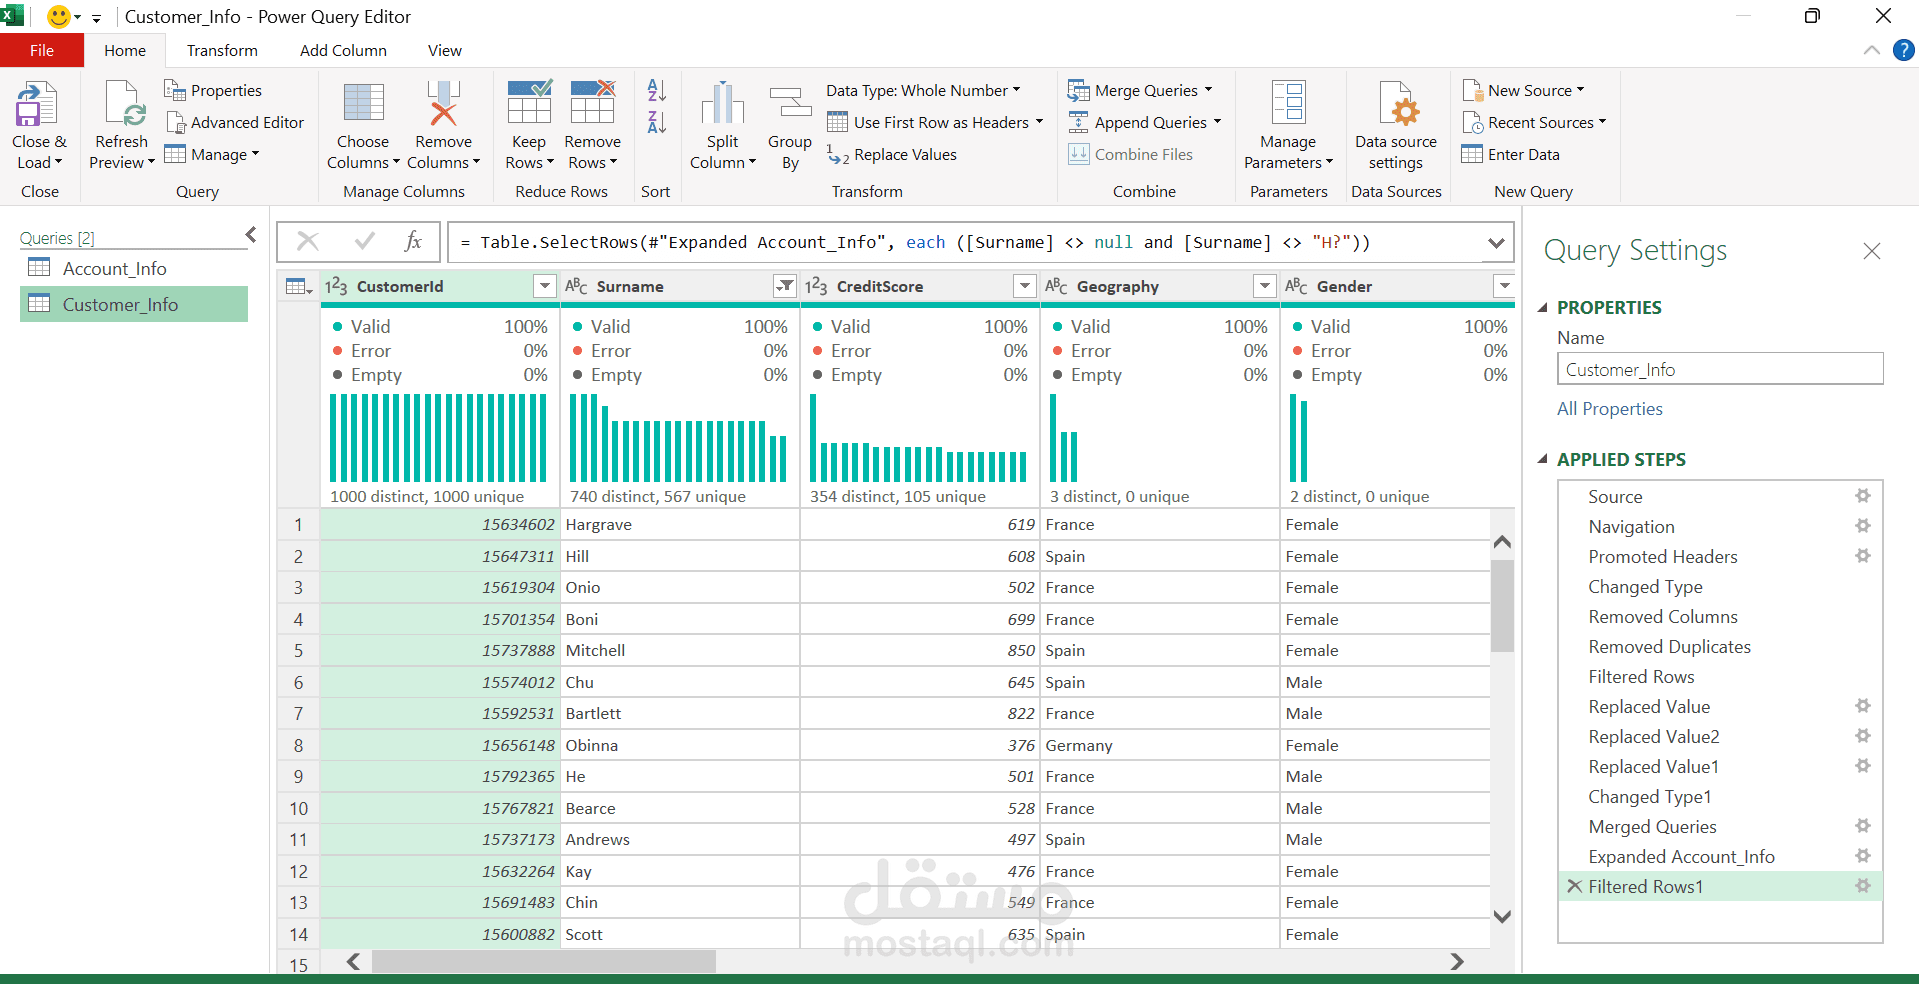Switch to the Transform tab
Viewport: 1919px width, 984px height.
pos(222,50)
